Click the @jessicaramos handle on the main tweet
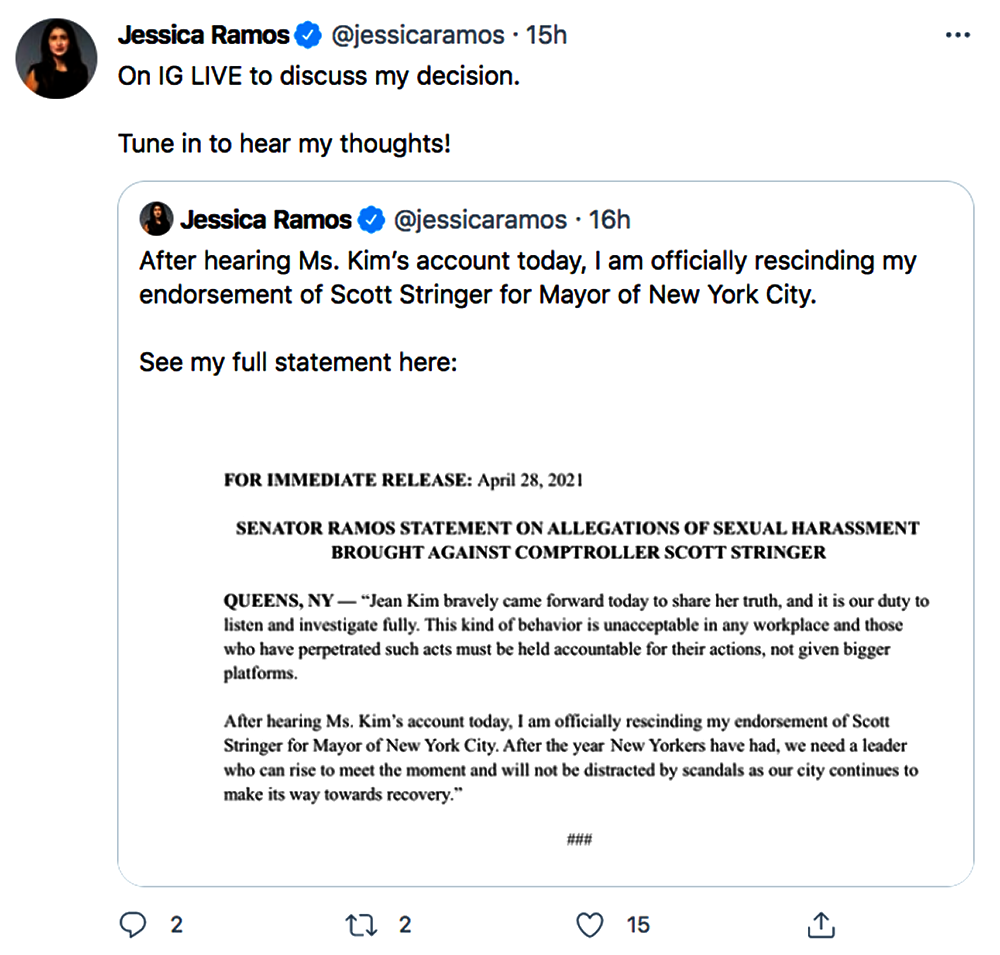 [x=417, y=35]
